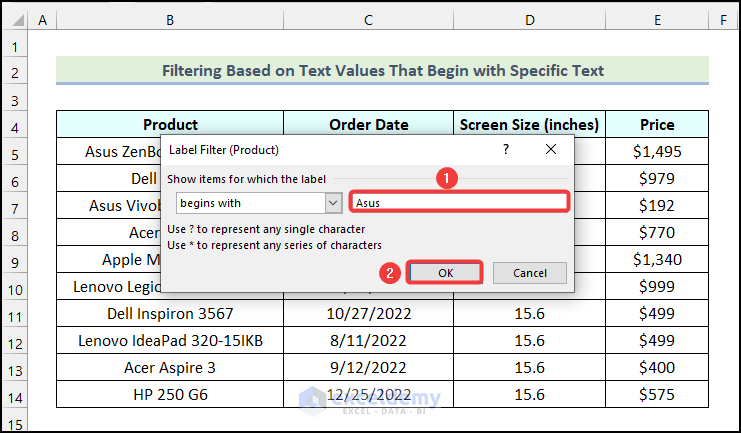Viewport: 741px width, 433px height.
Task: Click the OK button in dialog
Action: [445, 273]
